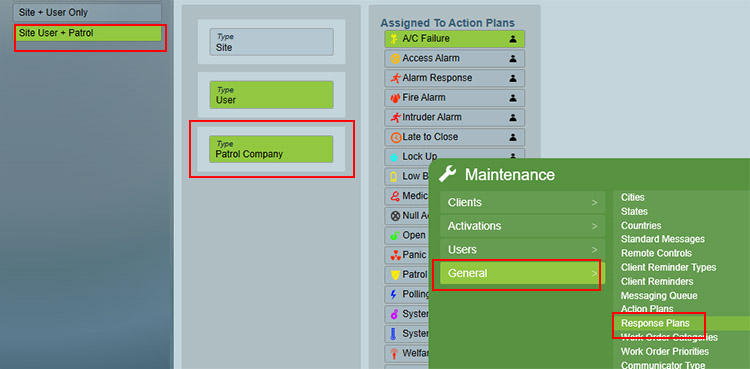Click the Type Patrol Company field
The width and height of the screenshot is (750, 369).
(x=271, y=149)
